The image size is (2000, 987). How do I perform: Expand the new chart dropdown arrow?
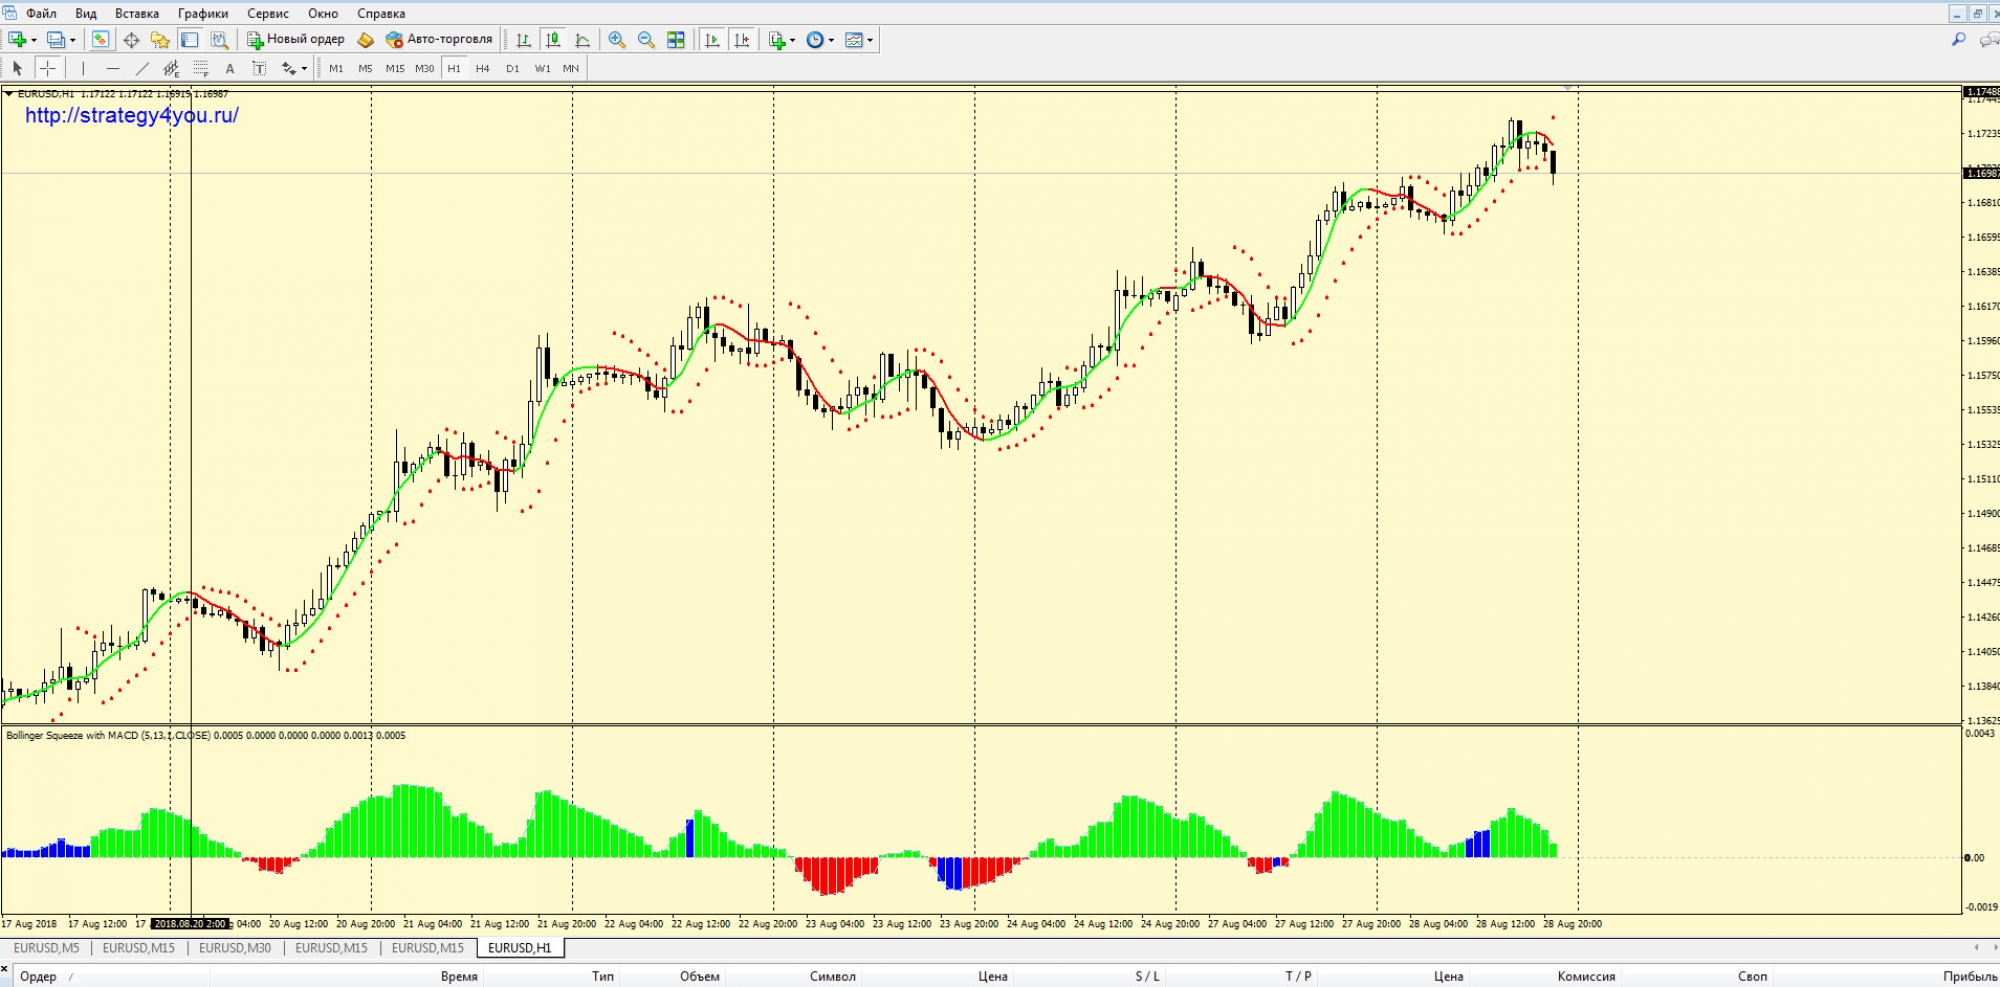(x=34, y=41)
